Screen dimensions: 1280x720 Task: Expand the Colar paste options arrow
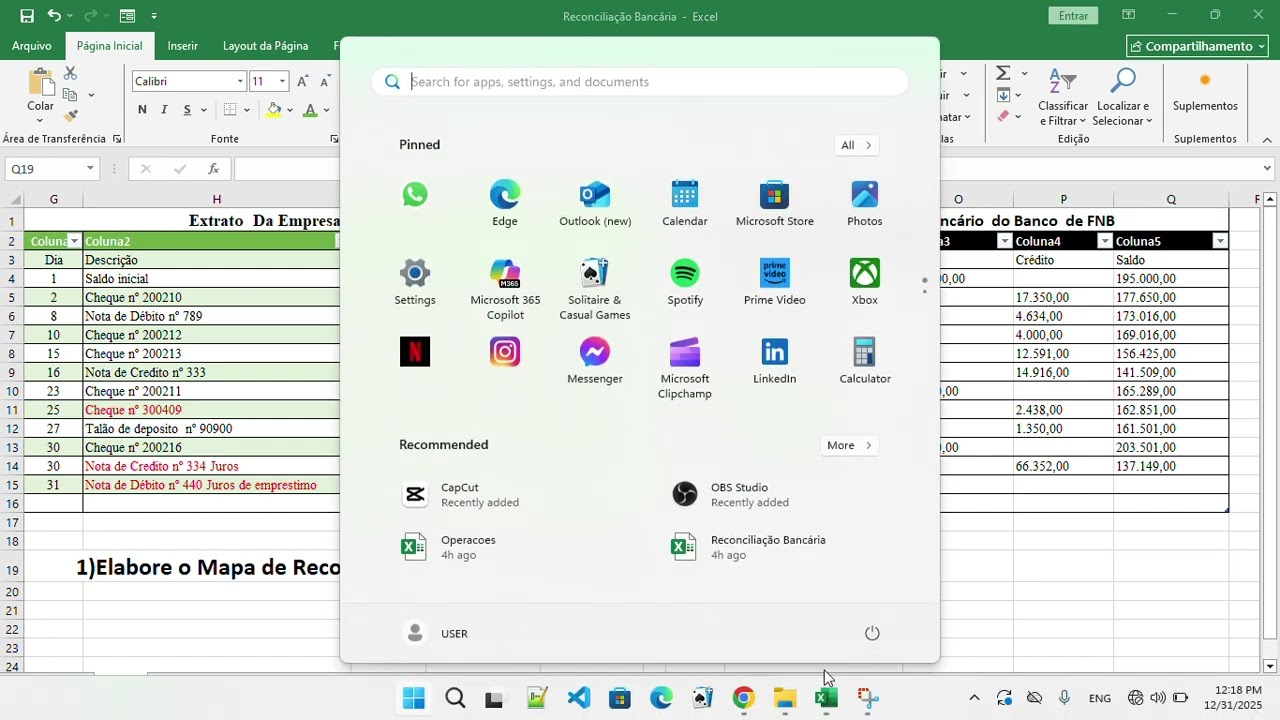[40, 120]
